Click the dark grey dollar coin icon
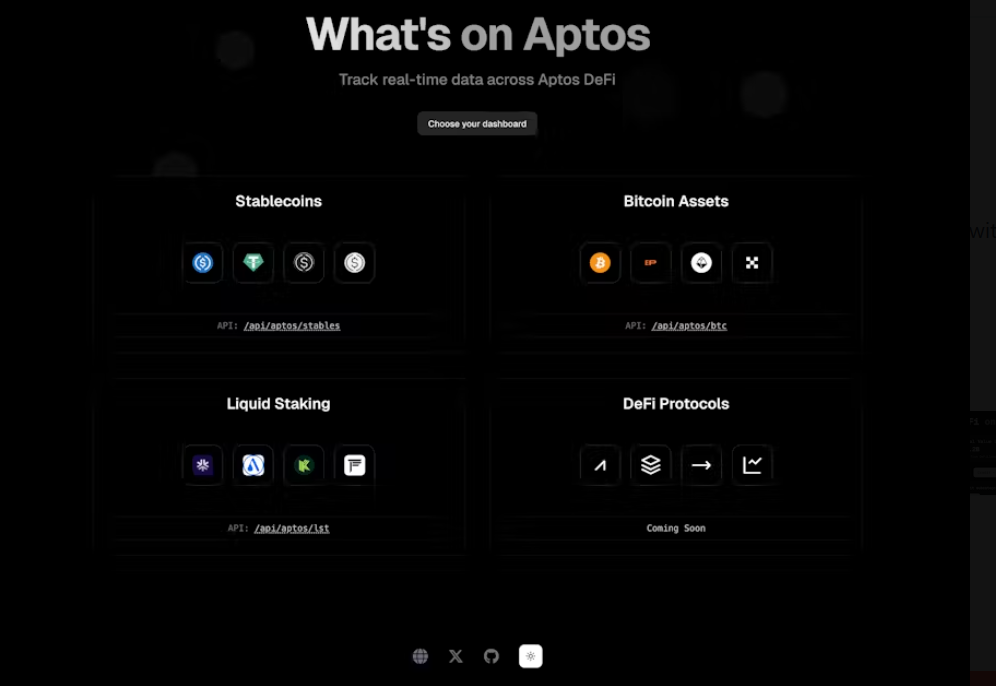996x686 pixels. (304, 262)
